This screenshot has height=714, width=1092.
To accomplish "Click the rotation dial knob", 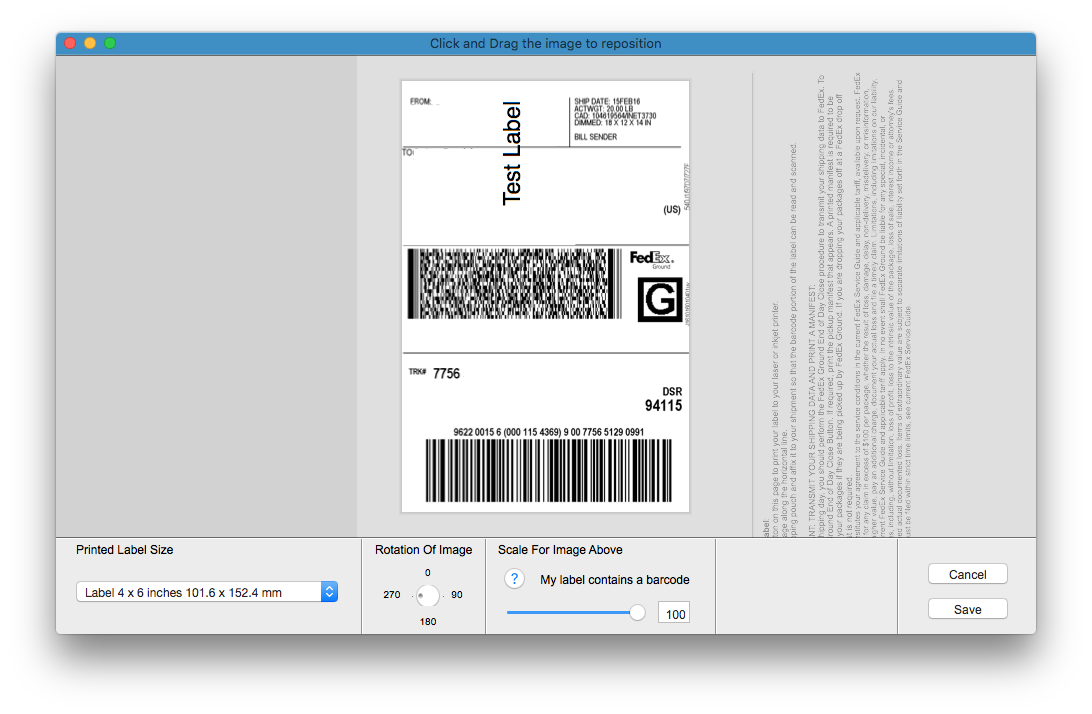I will 428,597.
